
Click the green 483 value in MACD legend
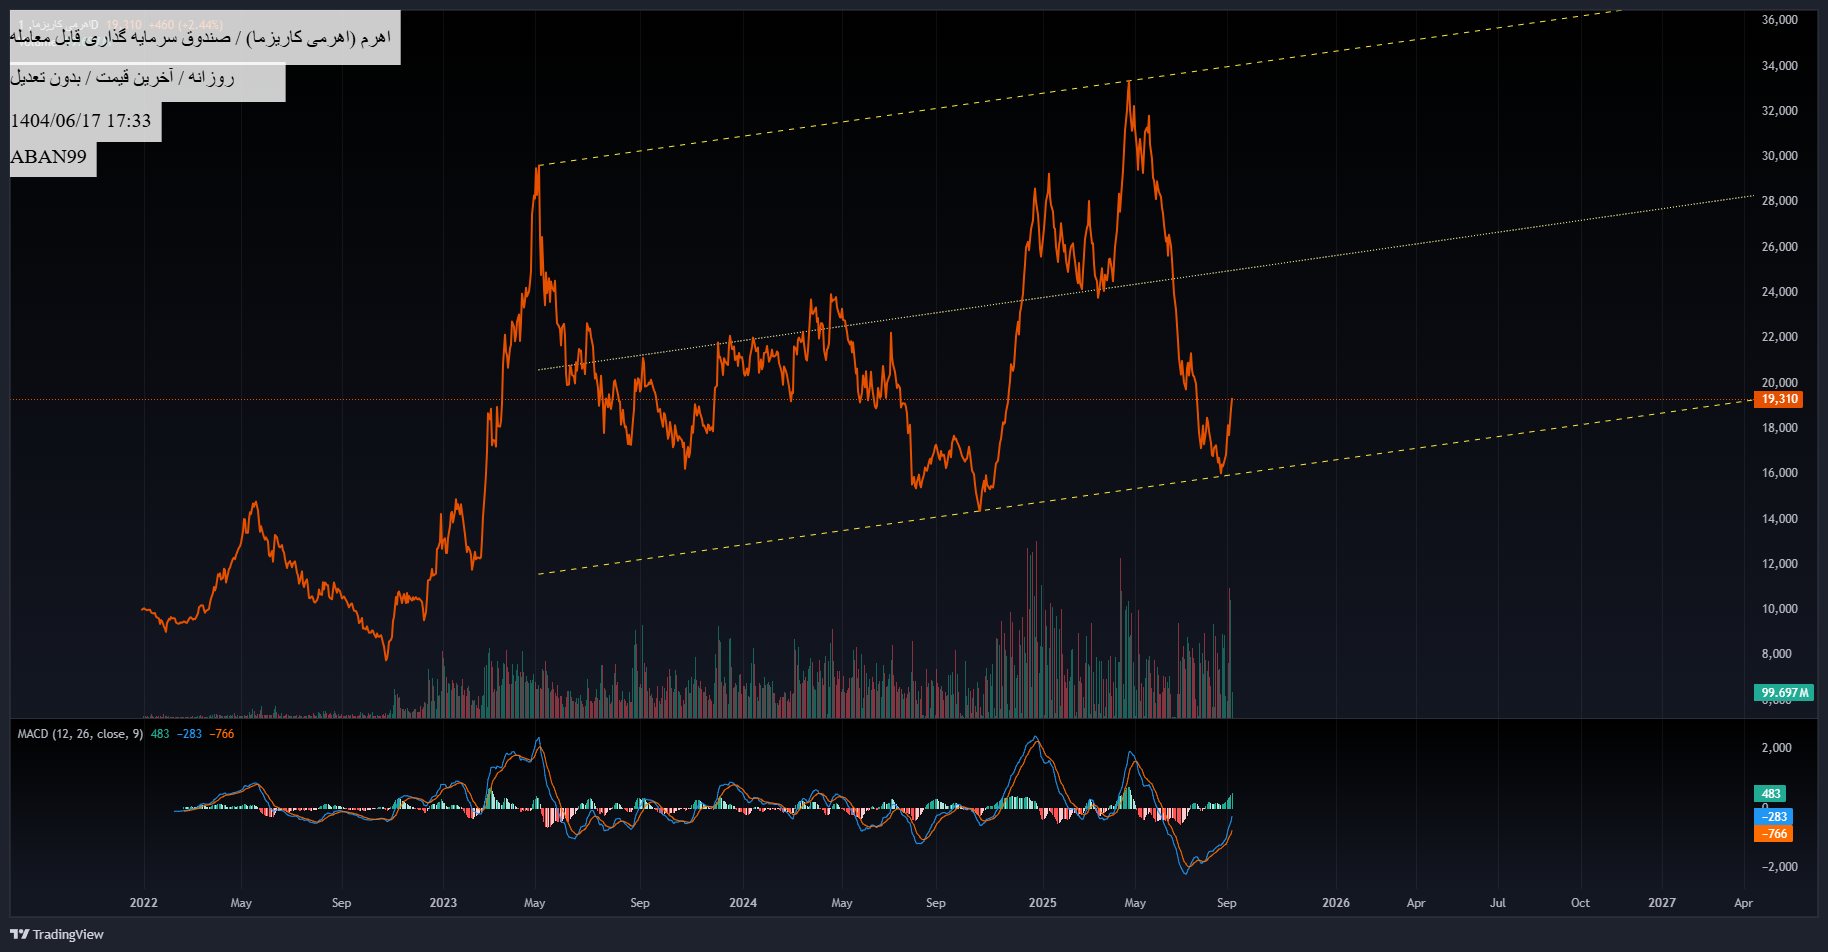pyautogui.click(x=160, y=734)
